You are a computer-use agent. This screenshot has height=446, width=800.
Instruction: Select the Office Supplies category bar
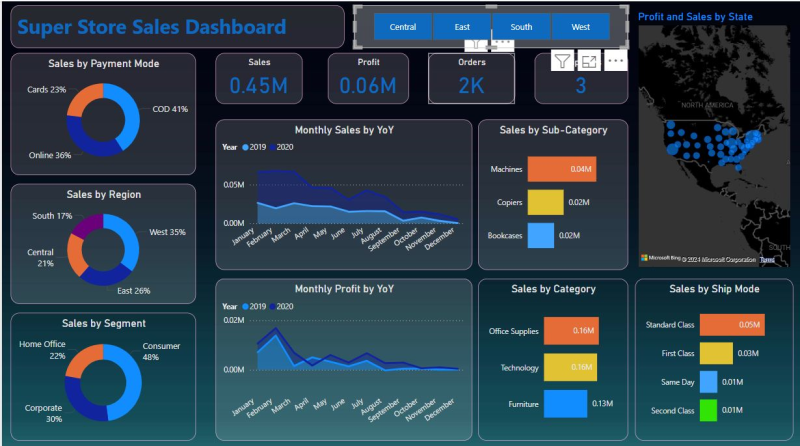(x=571, y=330)
